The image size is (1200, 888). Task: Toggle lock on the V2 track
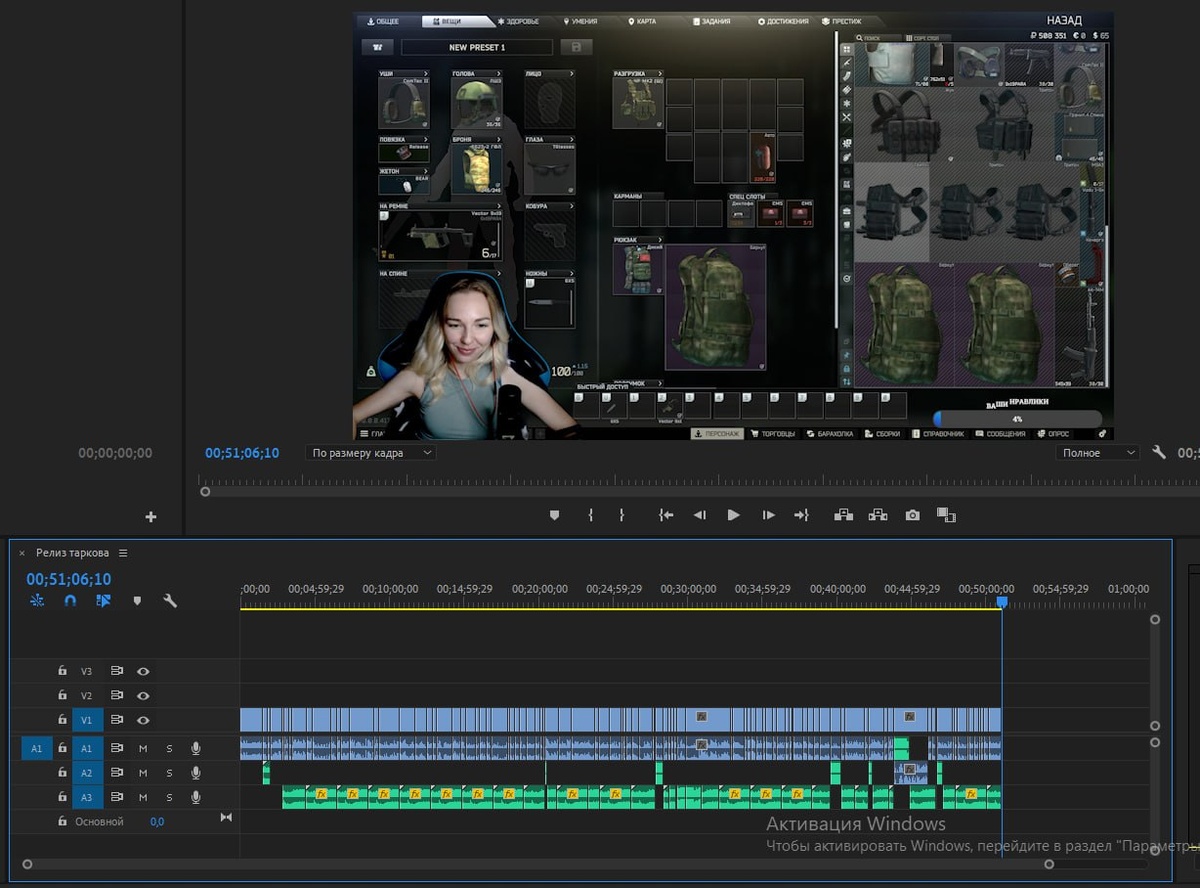[62, 696]
